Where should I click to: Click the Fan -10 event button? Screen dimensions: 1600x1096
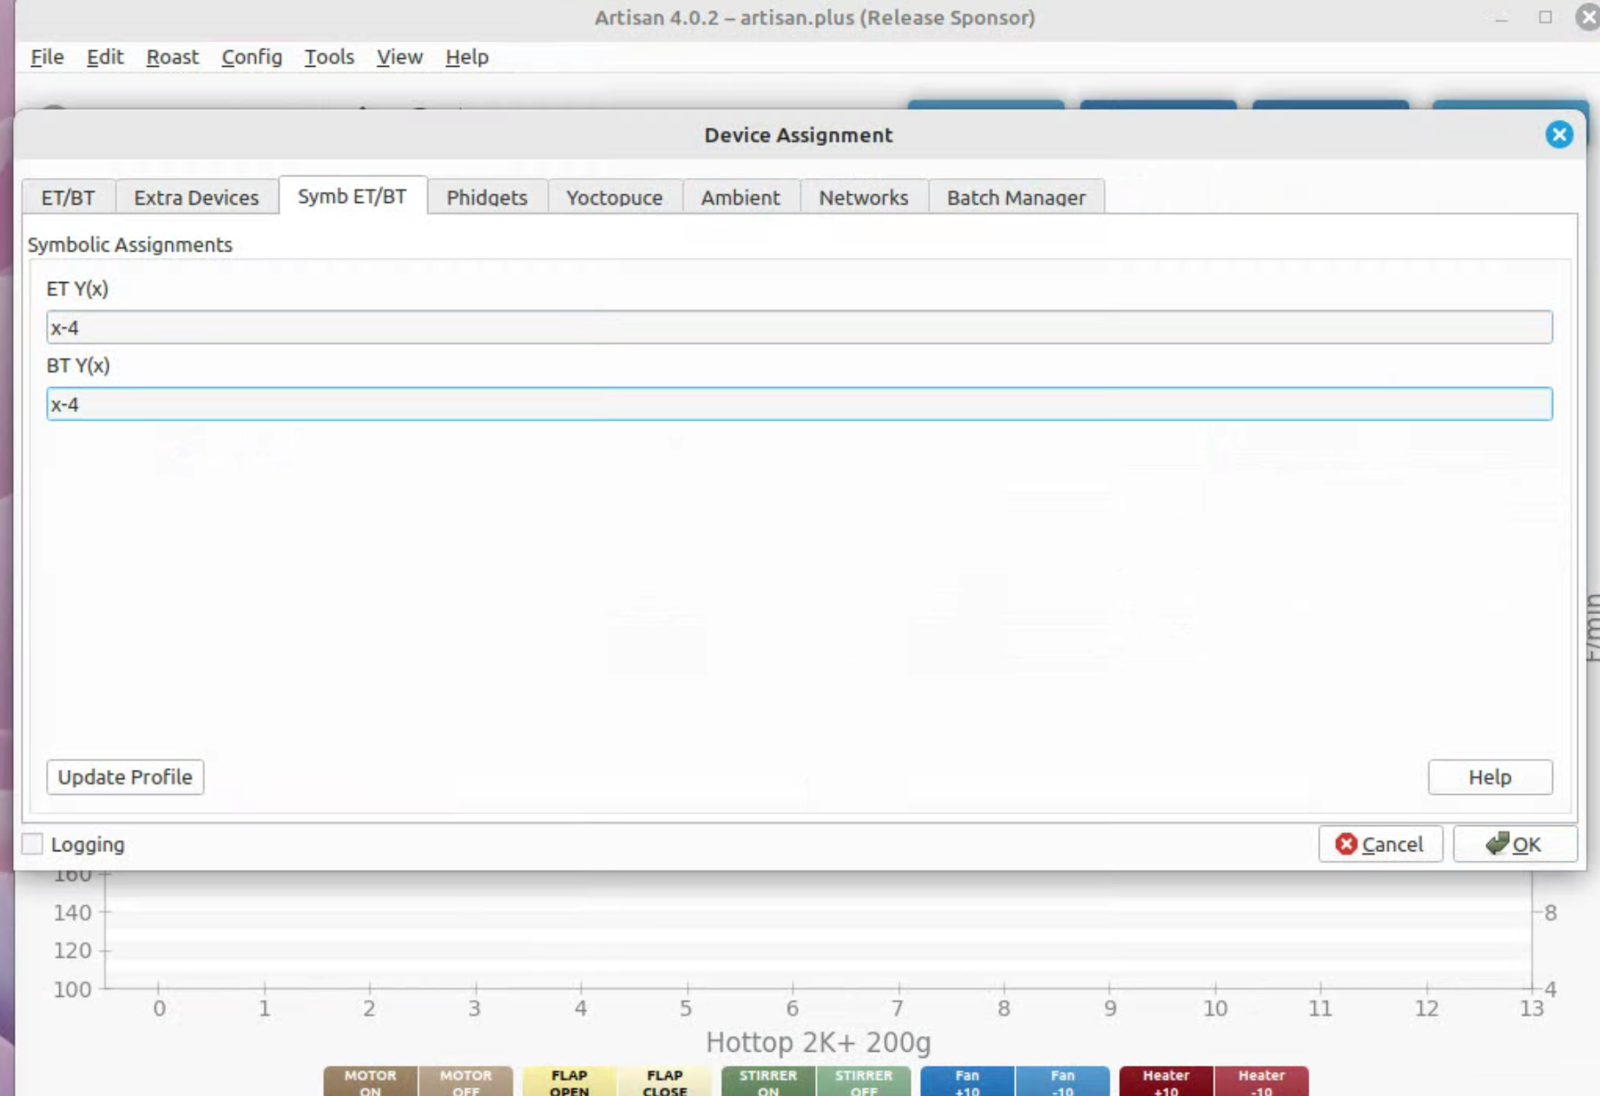point(1061,1081)
